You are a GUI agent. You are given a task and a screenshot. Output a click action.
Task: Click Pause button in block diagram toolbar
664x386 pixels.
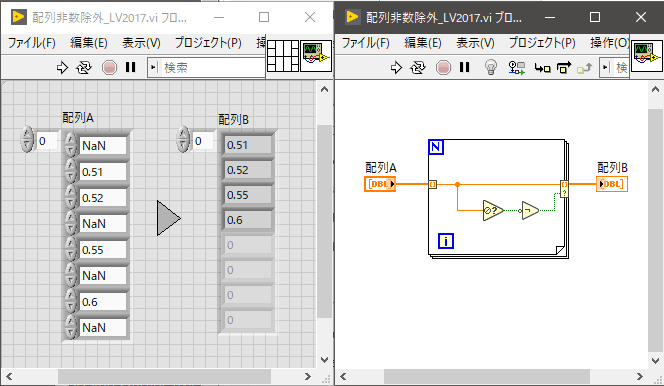click(465, 67)
